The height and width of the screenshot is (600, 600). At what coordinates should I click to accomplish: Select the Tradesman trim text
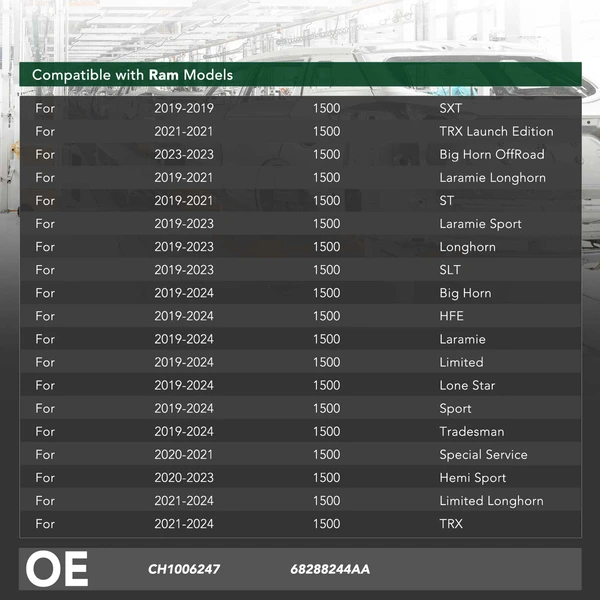coord(471,431)
